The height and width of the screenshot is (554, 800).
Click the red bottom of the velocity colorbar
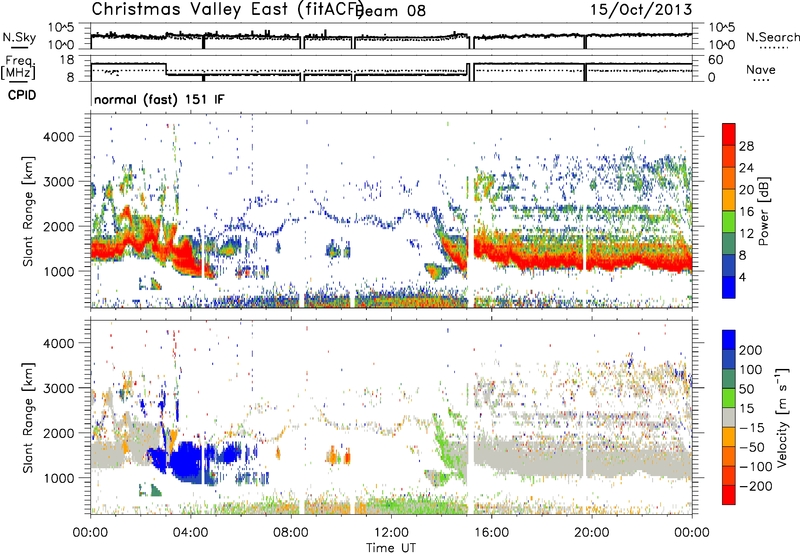[x=729, y=495]
